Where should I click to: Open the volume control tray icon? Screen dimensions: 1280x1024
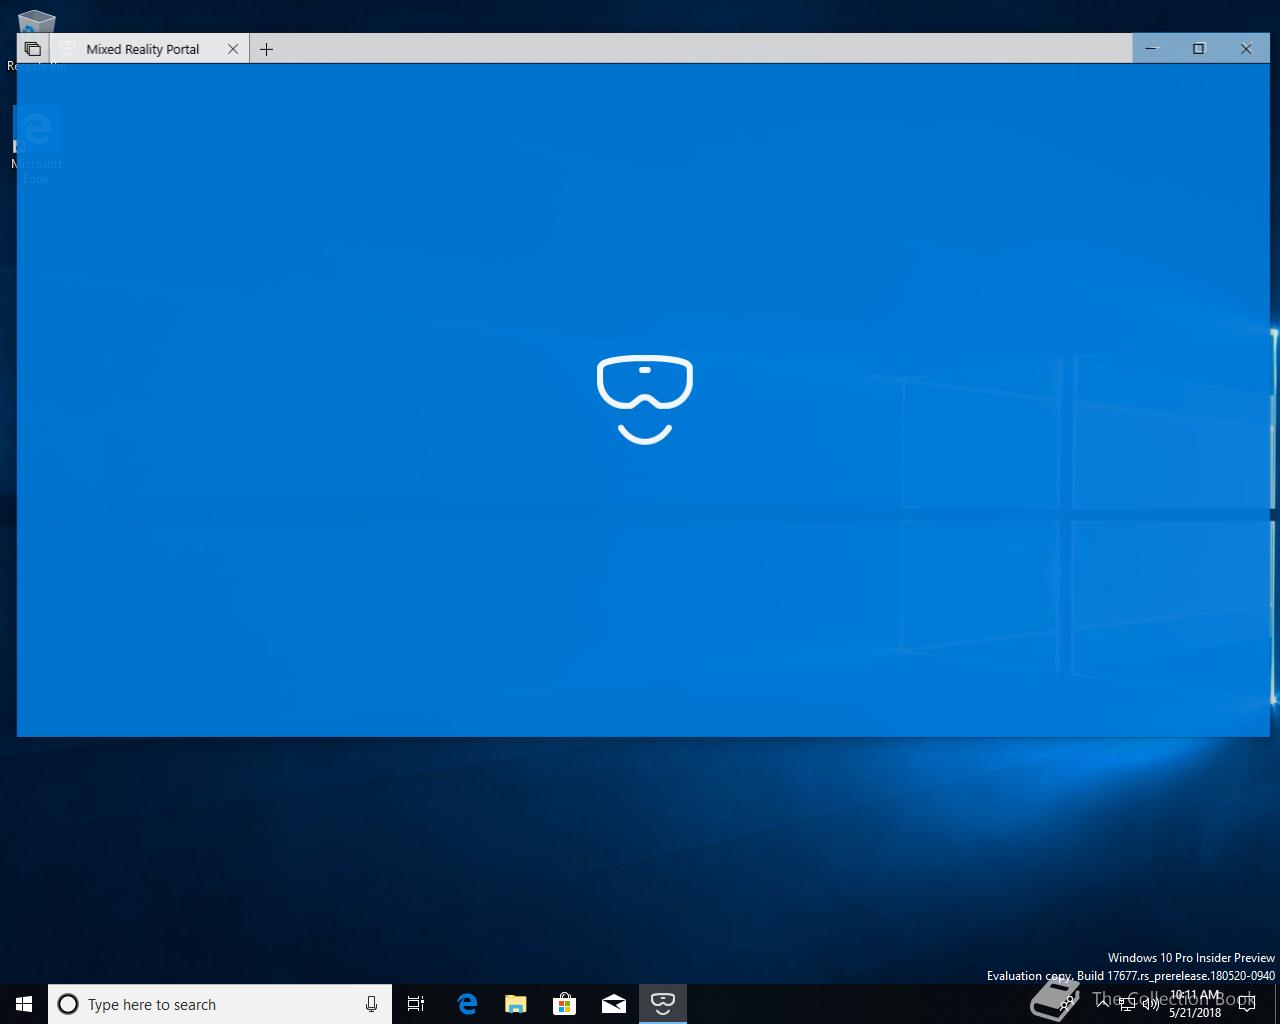tap(1151, 1004)
